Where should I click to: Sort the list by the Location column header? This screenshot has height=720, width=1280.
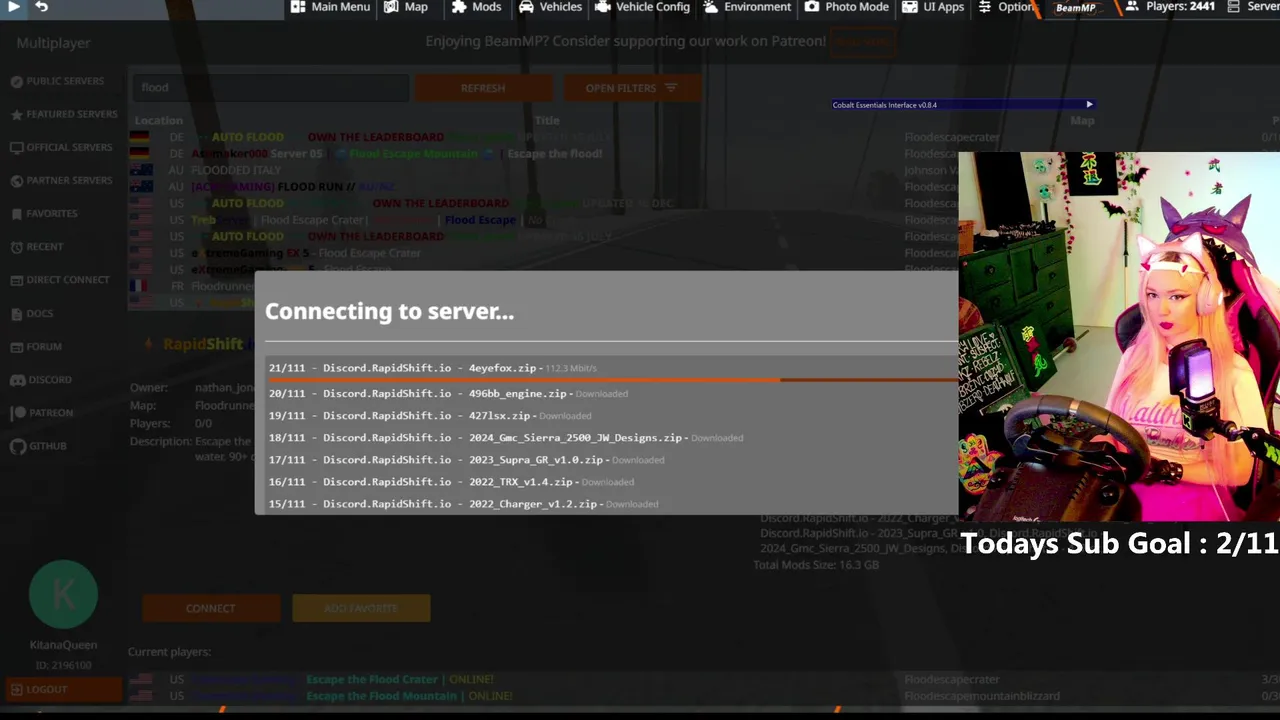pos(158,120)
